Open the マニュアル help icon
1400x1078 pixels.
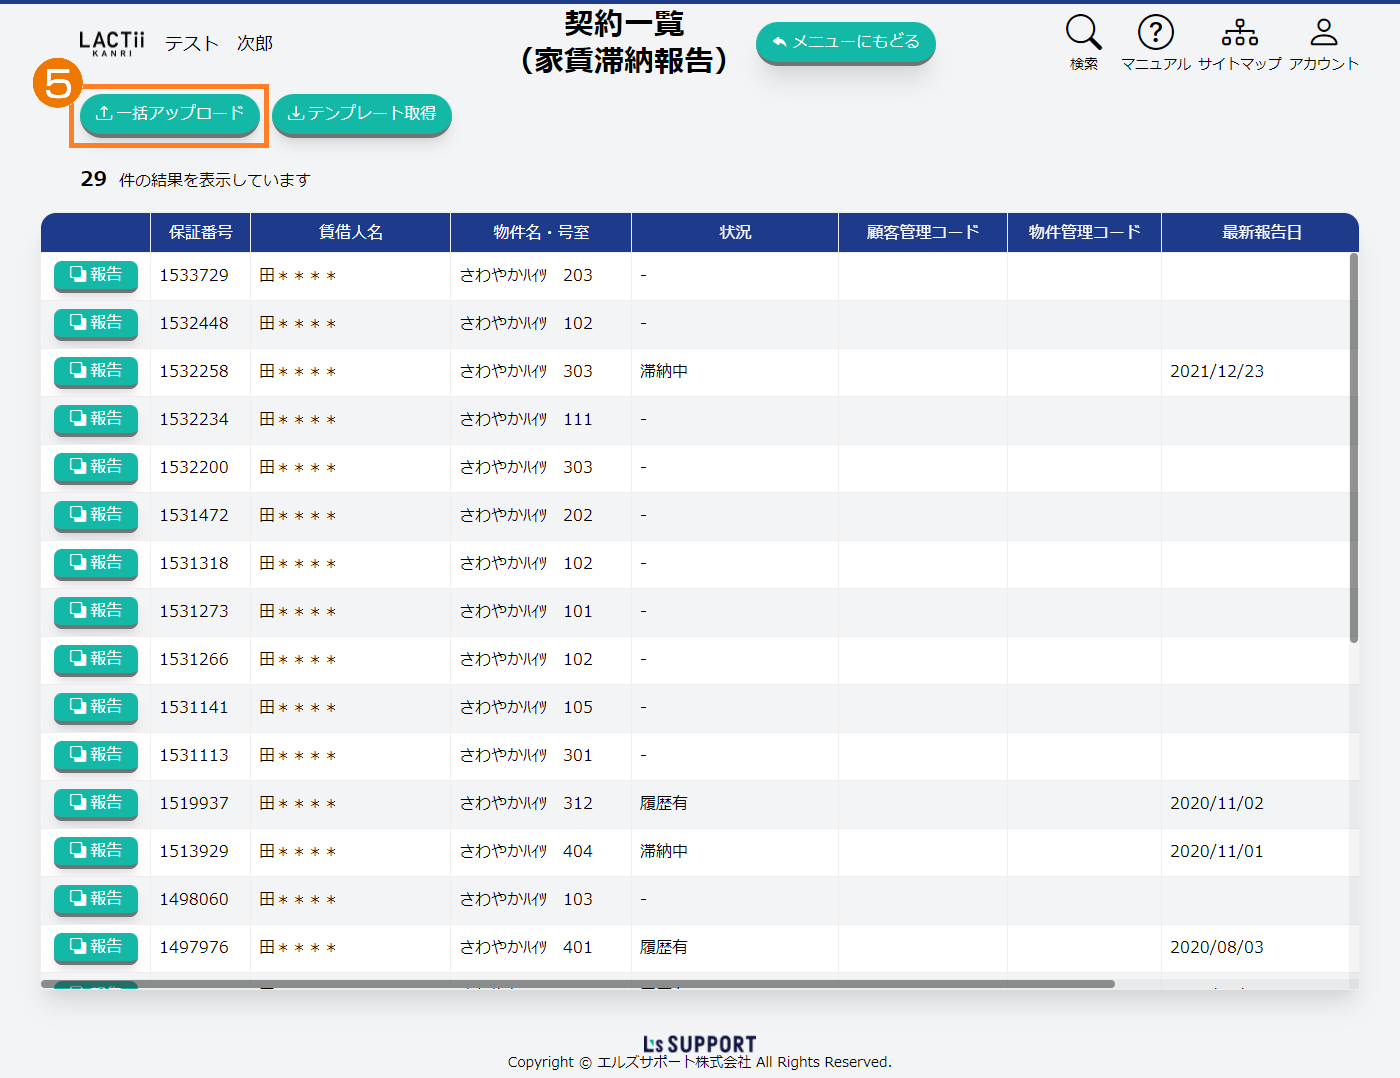click(1155, 34)
